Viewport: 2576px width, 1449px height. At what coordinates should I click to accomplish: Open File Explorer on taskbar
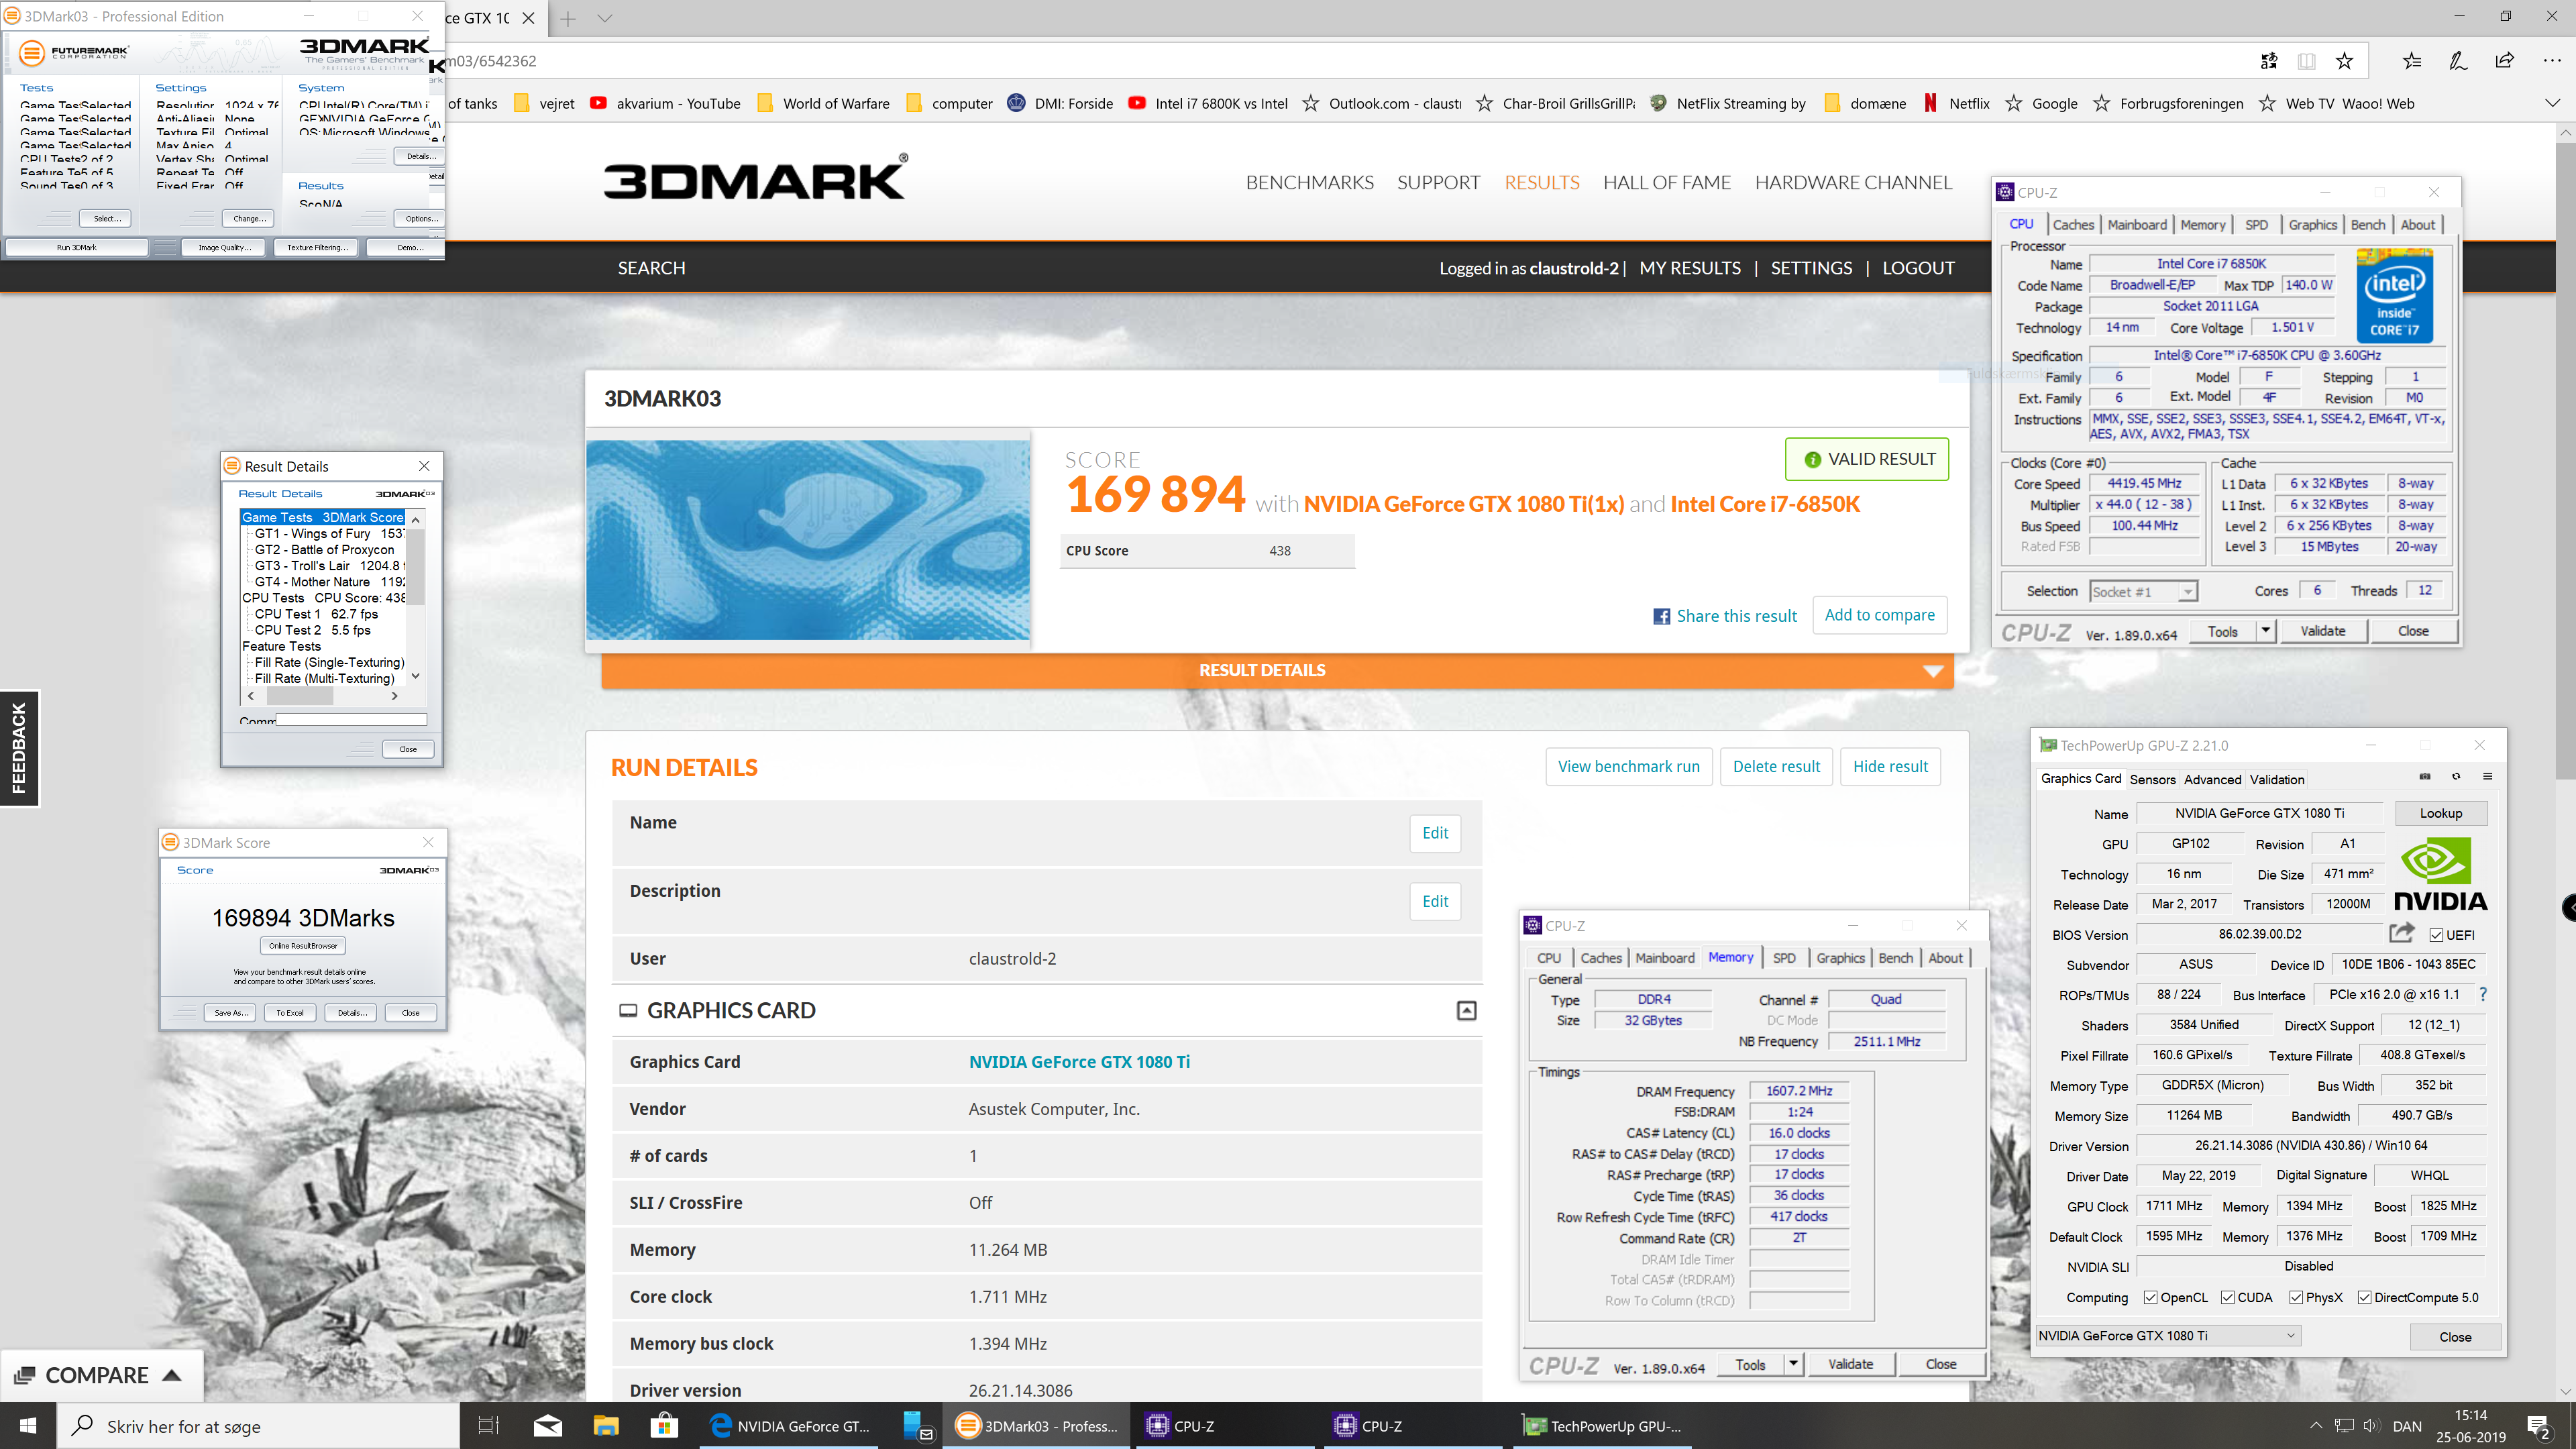click(x=606, y=1426)
